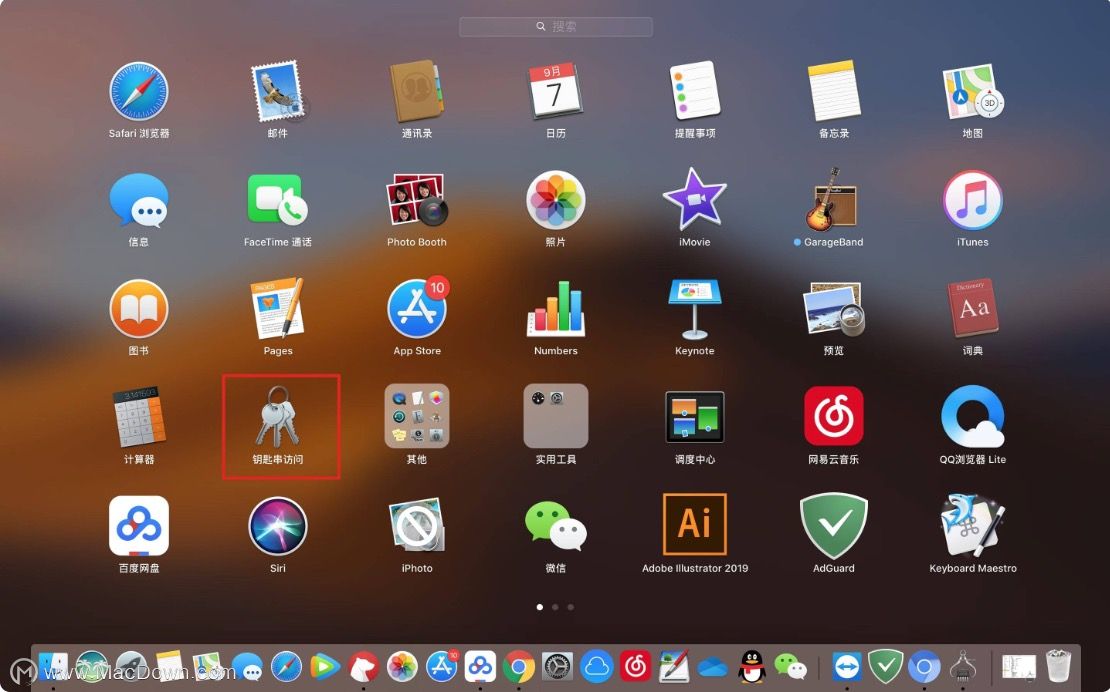1110x692 pixels.
Task: Open Photos from the Dock
Action: 402,667
